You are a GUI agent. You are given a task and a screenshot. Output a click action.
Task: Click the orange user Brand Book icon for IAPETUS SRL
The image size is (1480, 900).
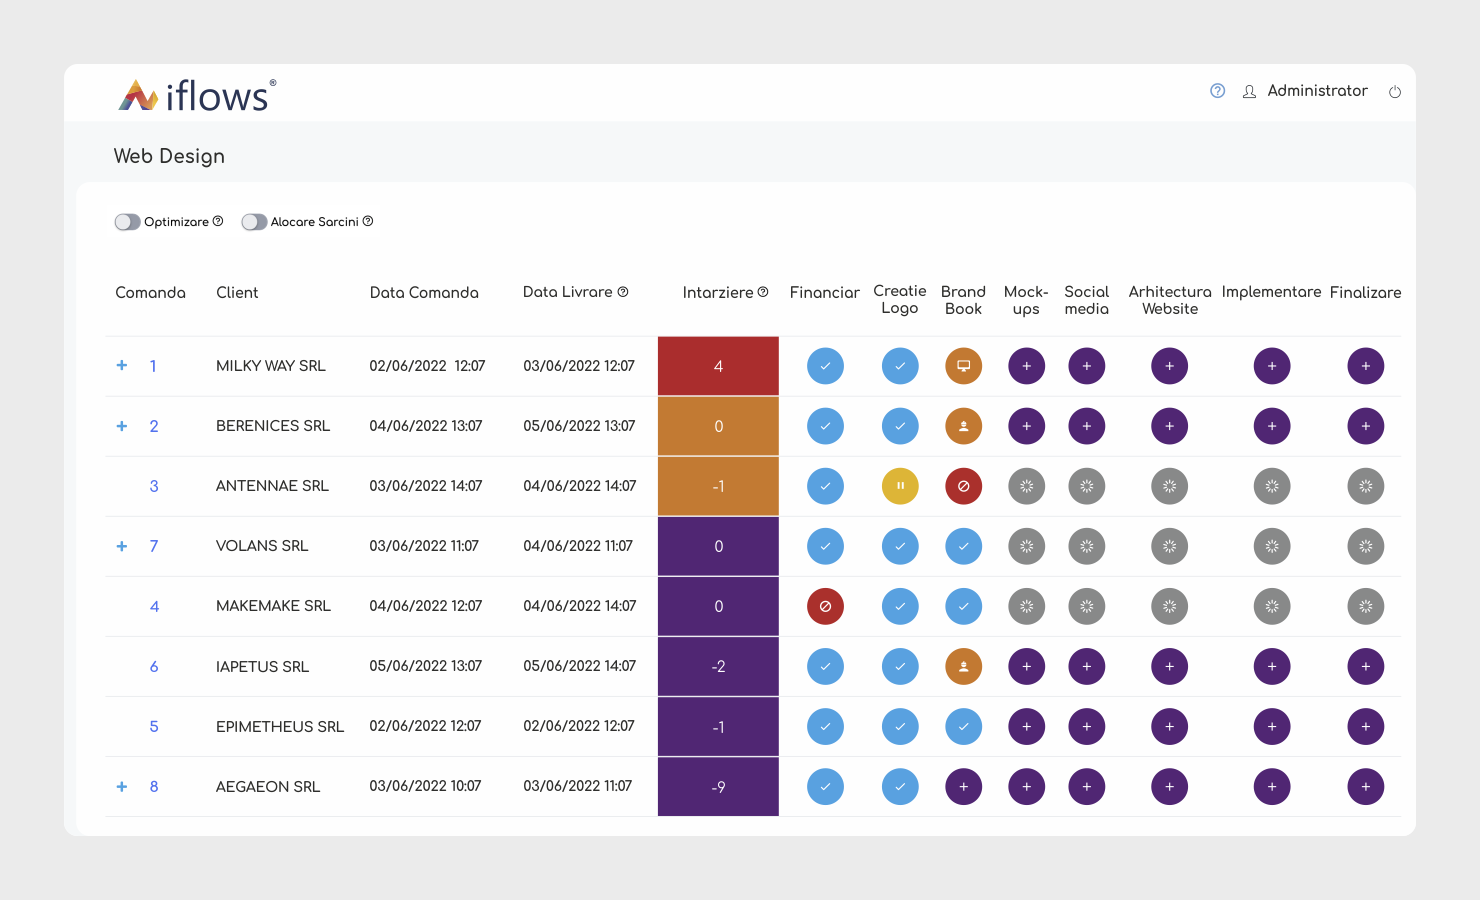(963, 666)
